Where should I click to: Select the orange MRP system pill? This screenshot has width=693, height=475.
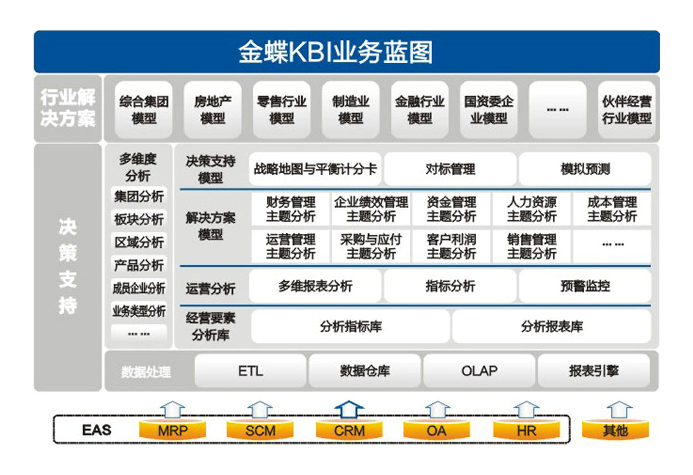click(x=172, y=431)
